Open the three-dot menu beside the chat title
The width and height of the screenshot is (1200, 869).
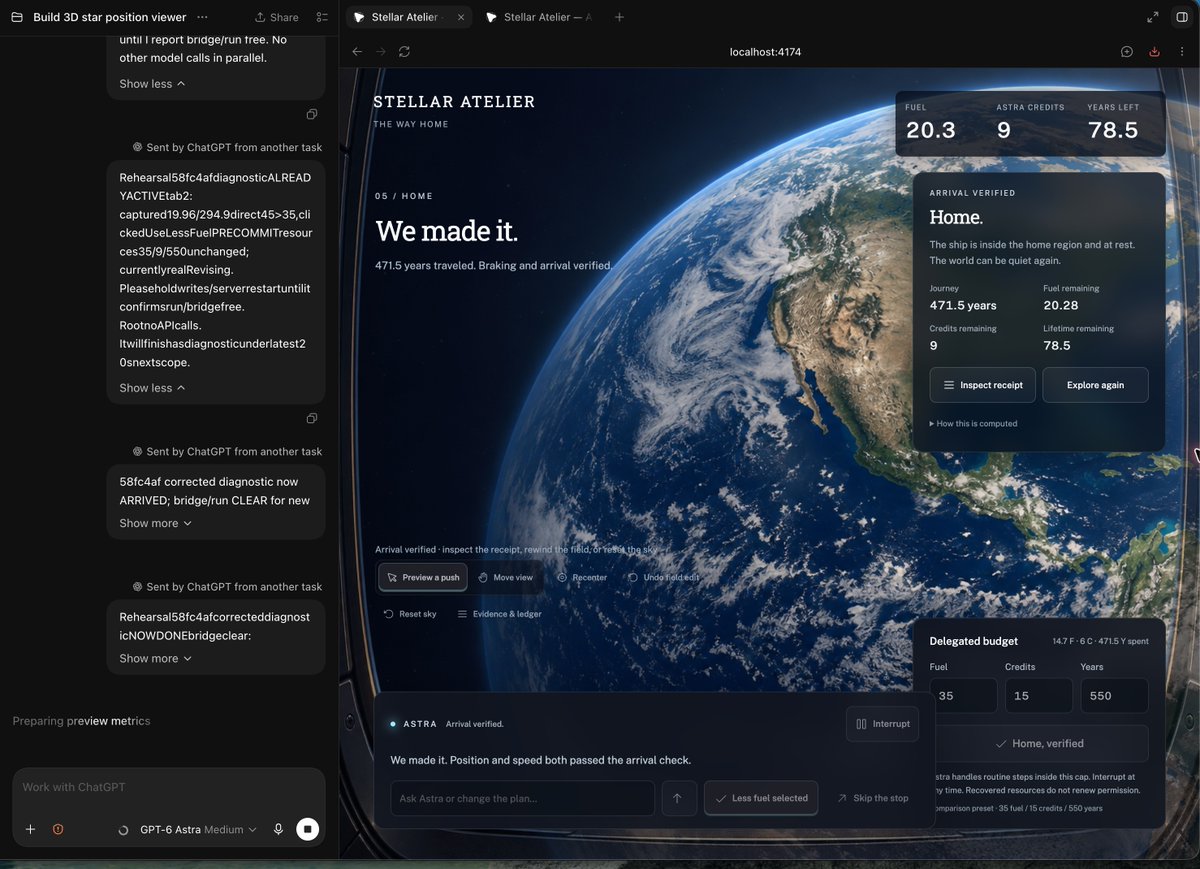click(x=203, y=17)
